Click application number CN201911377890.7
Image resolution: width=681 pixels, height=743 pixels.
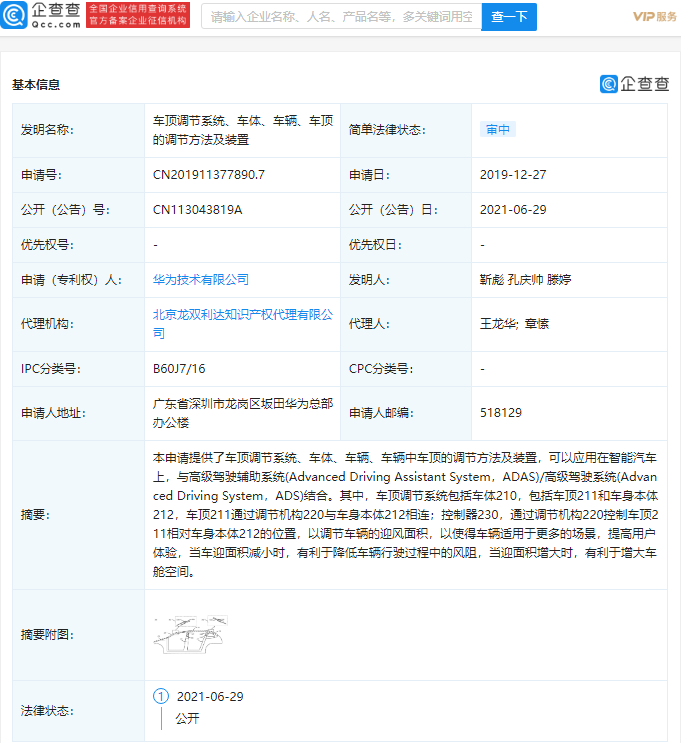(208, 175)
